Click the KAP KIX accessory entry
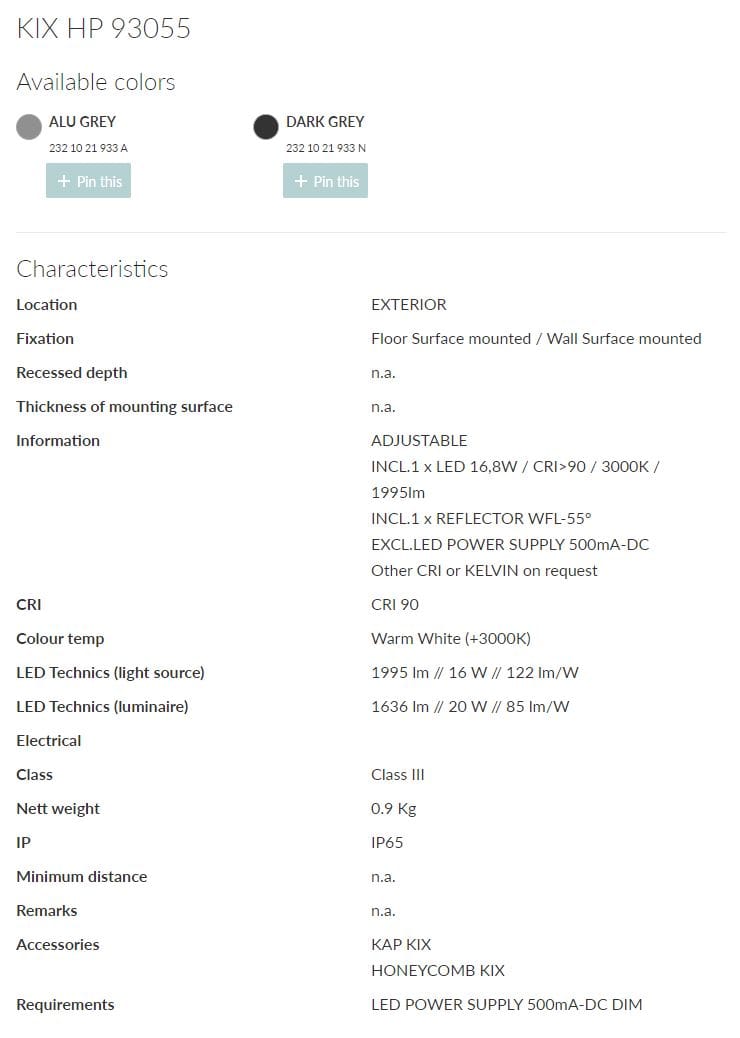The height and width of the screenshot is (1038, 740). [401, 944]
